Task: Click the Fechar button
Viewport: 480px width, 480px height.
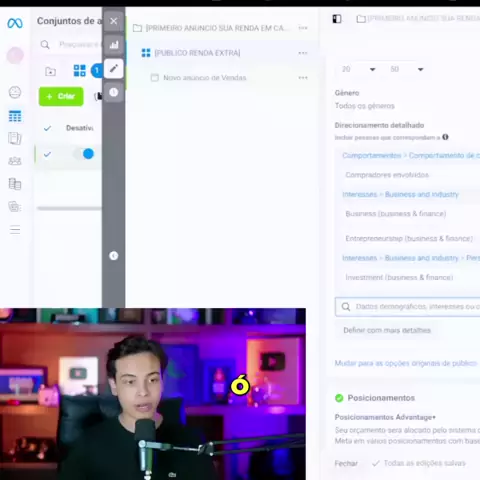Action: tap(346, 463)
